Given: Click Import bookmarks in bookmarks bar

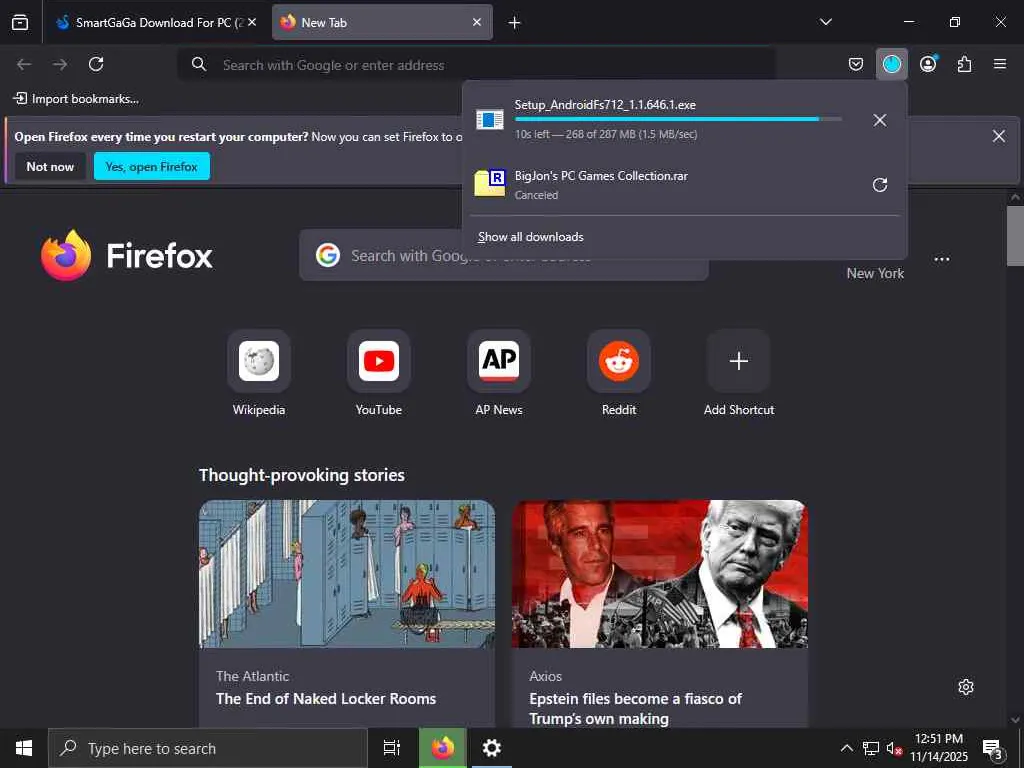Looking at the screenshot, I should [x=76, y=99].
